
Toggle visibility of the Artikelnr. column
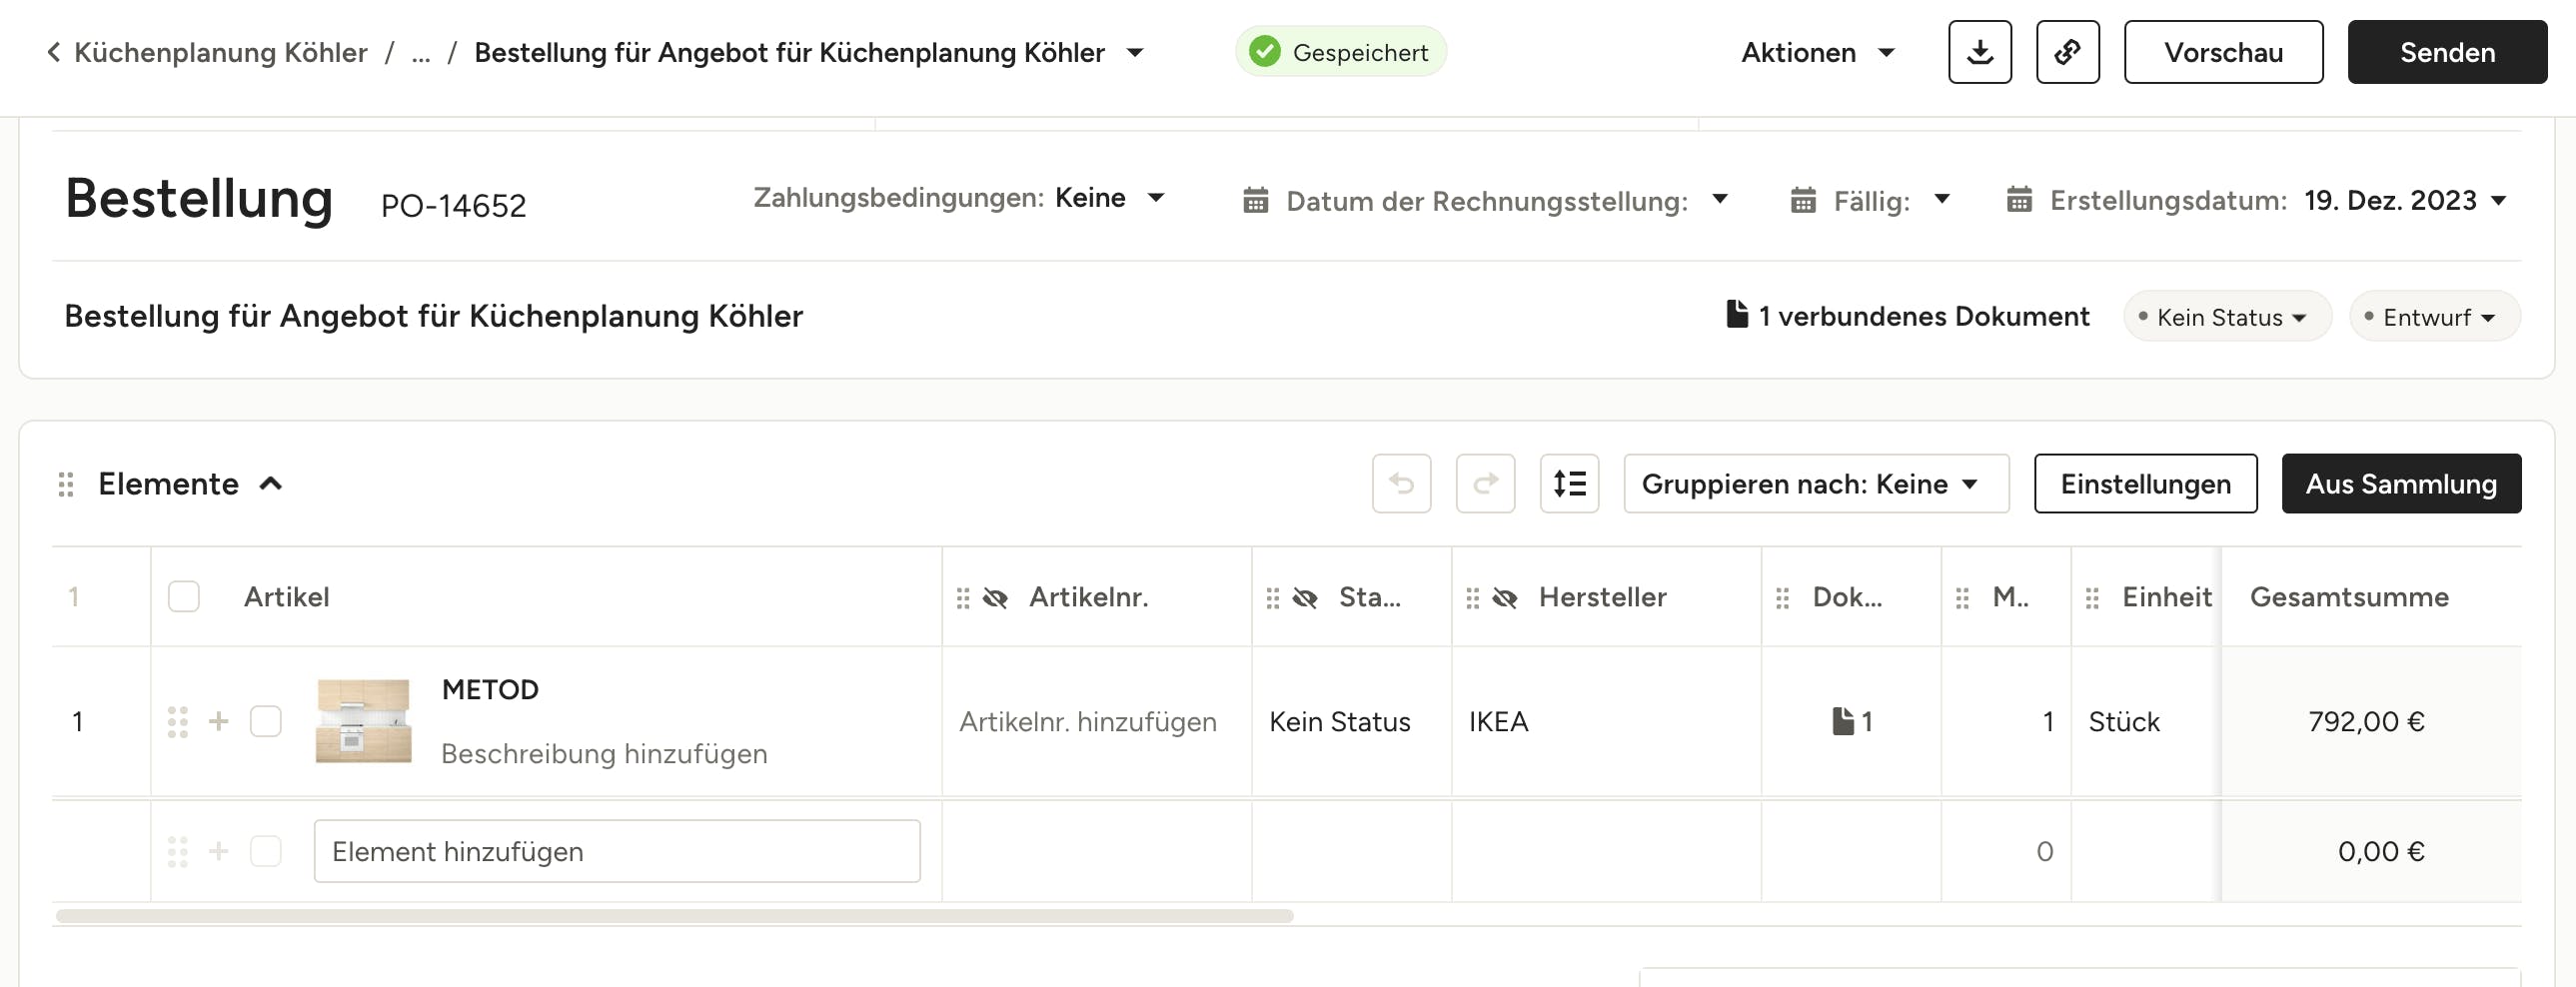pyautogui.click(x=995, y=598)
